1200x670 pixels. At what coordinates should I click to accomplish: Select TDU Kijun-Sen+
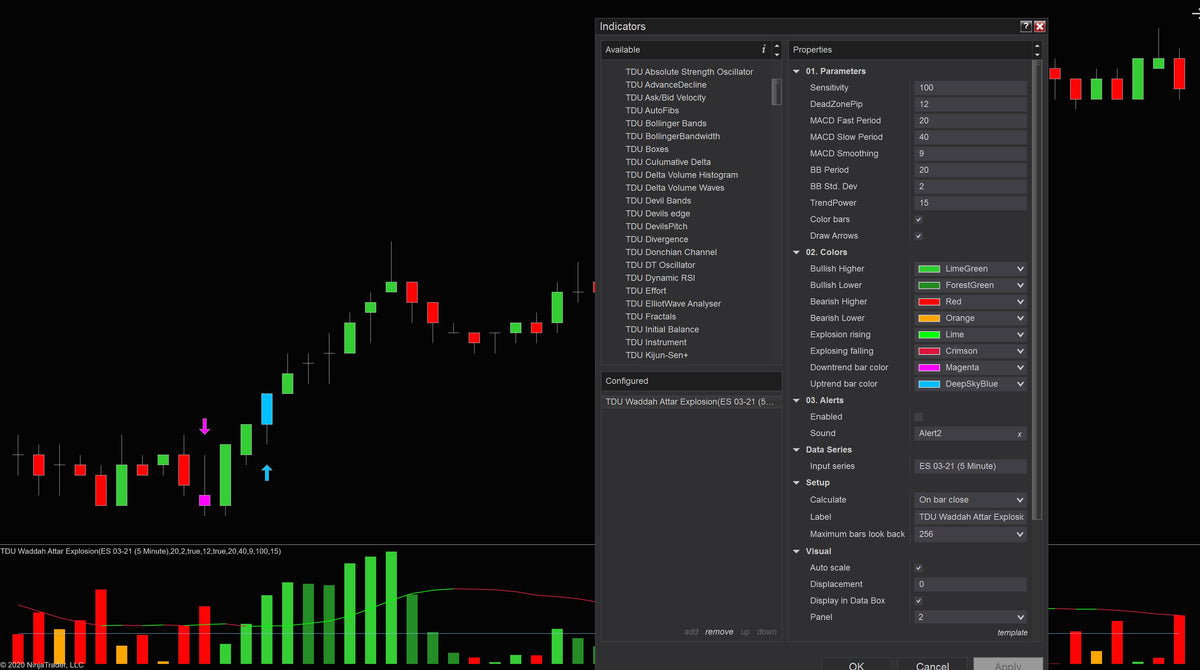(657, 355)
